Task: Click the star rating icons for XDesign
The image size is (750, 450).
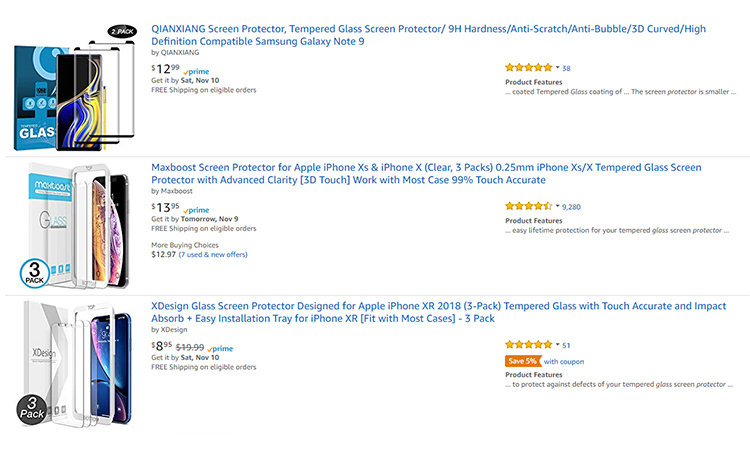Action: [x=529, y=344]
